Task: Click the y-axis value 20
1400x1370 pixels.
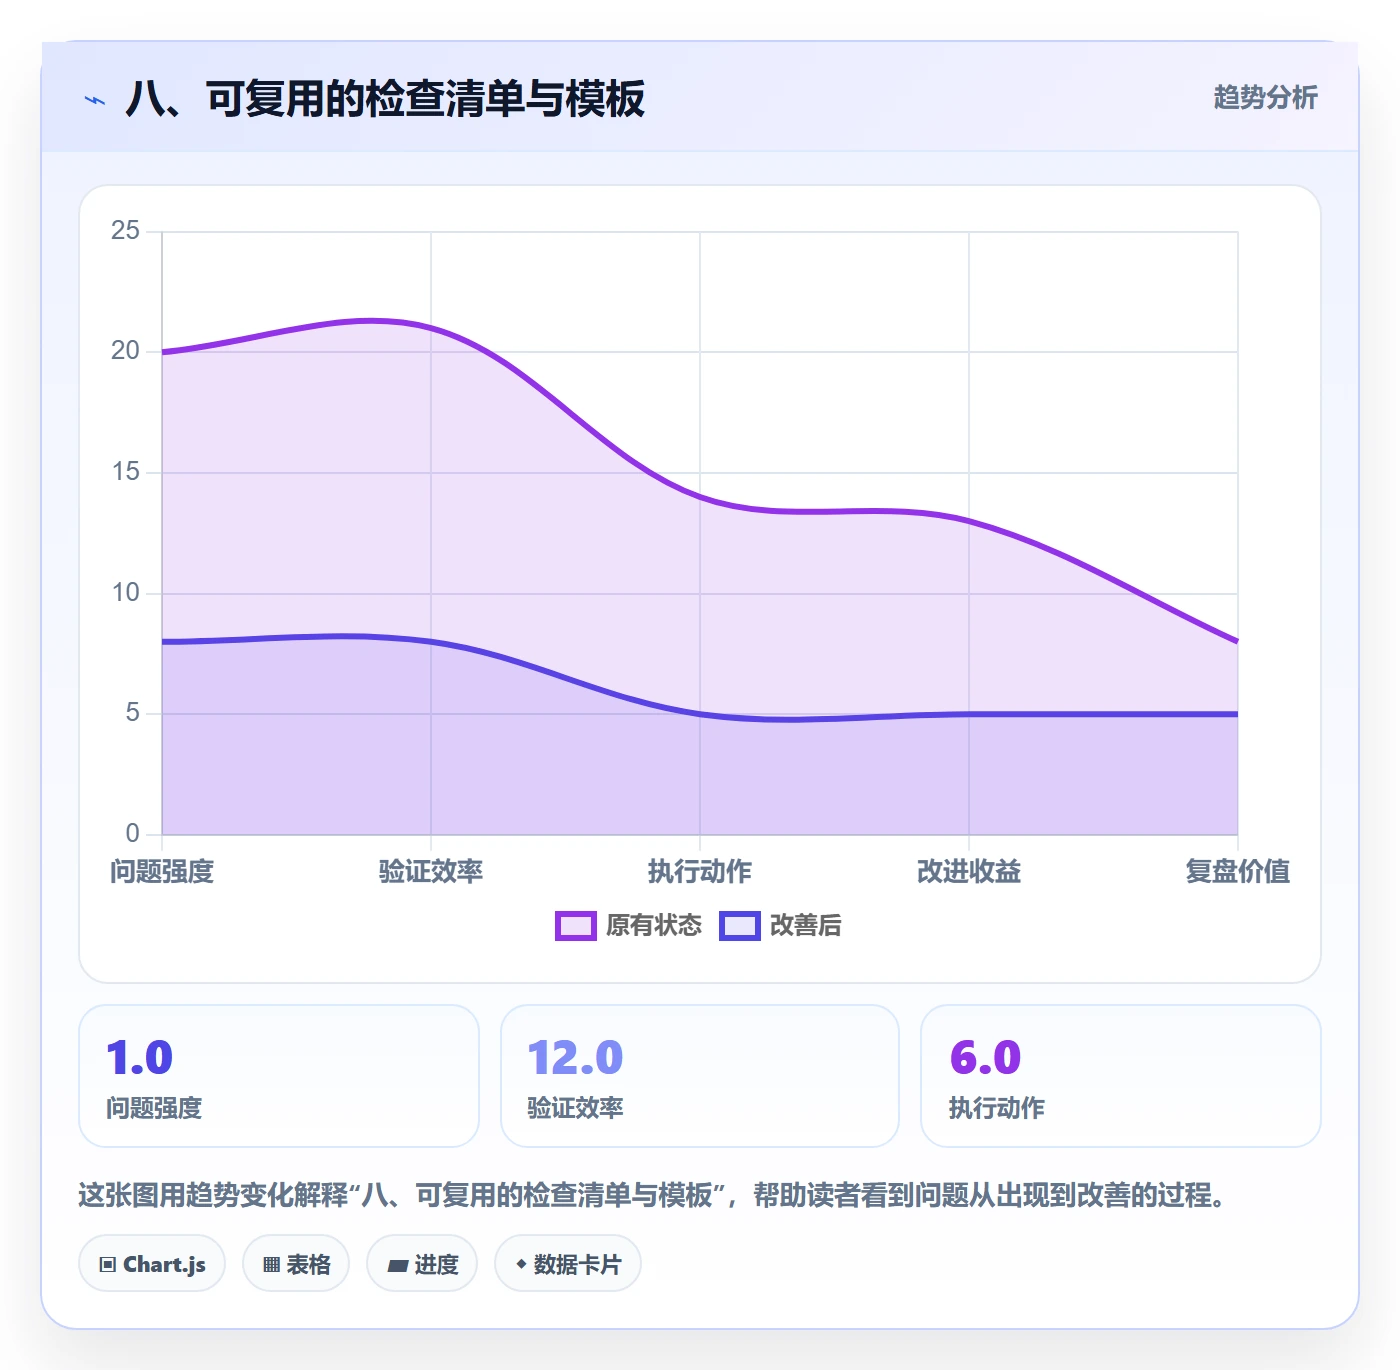Action: (x=125, y=351)
